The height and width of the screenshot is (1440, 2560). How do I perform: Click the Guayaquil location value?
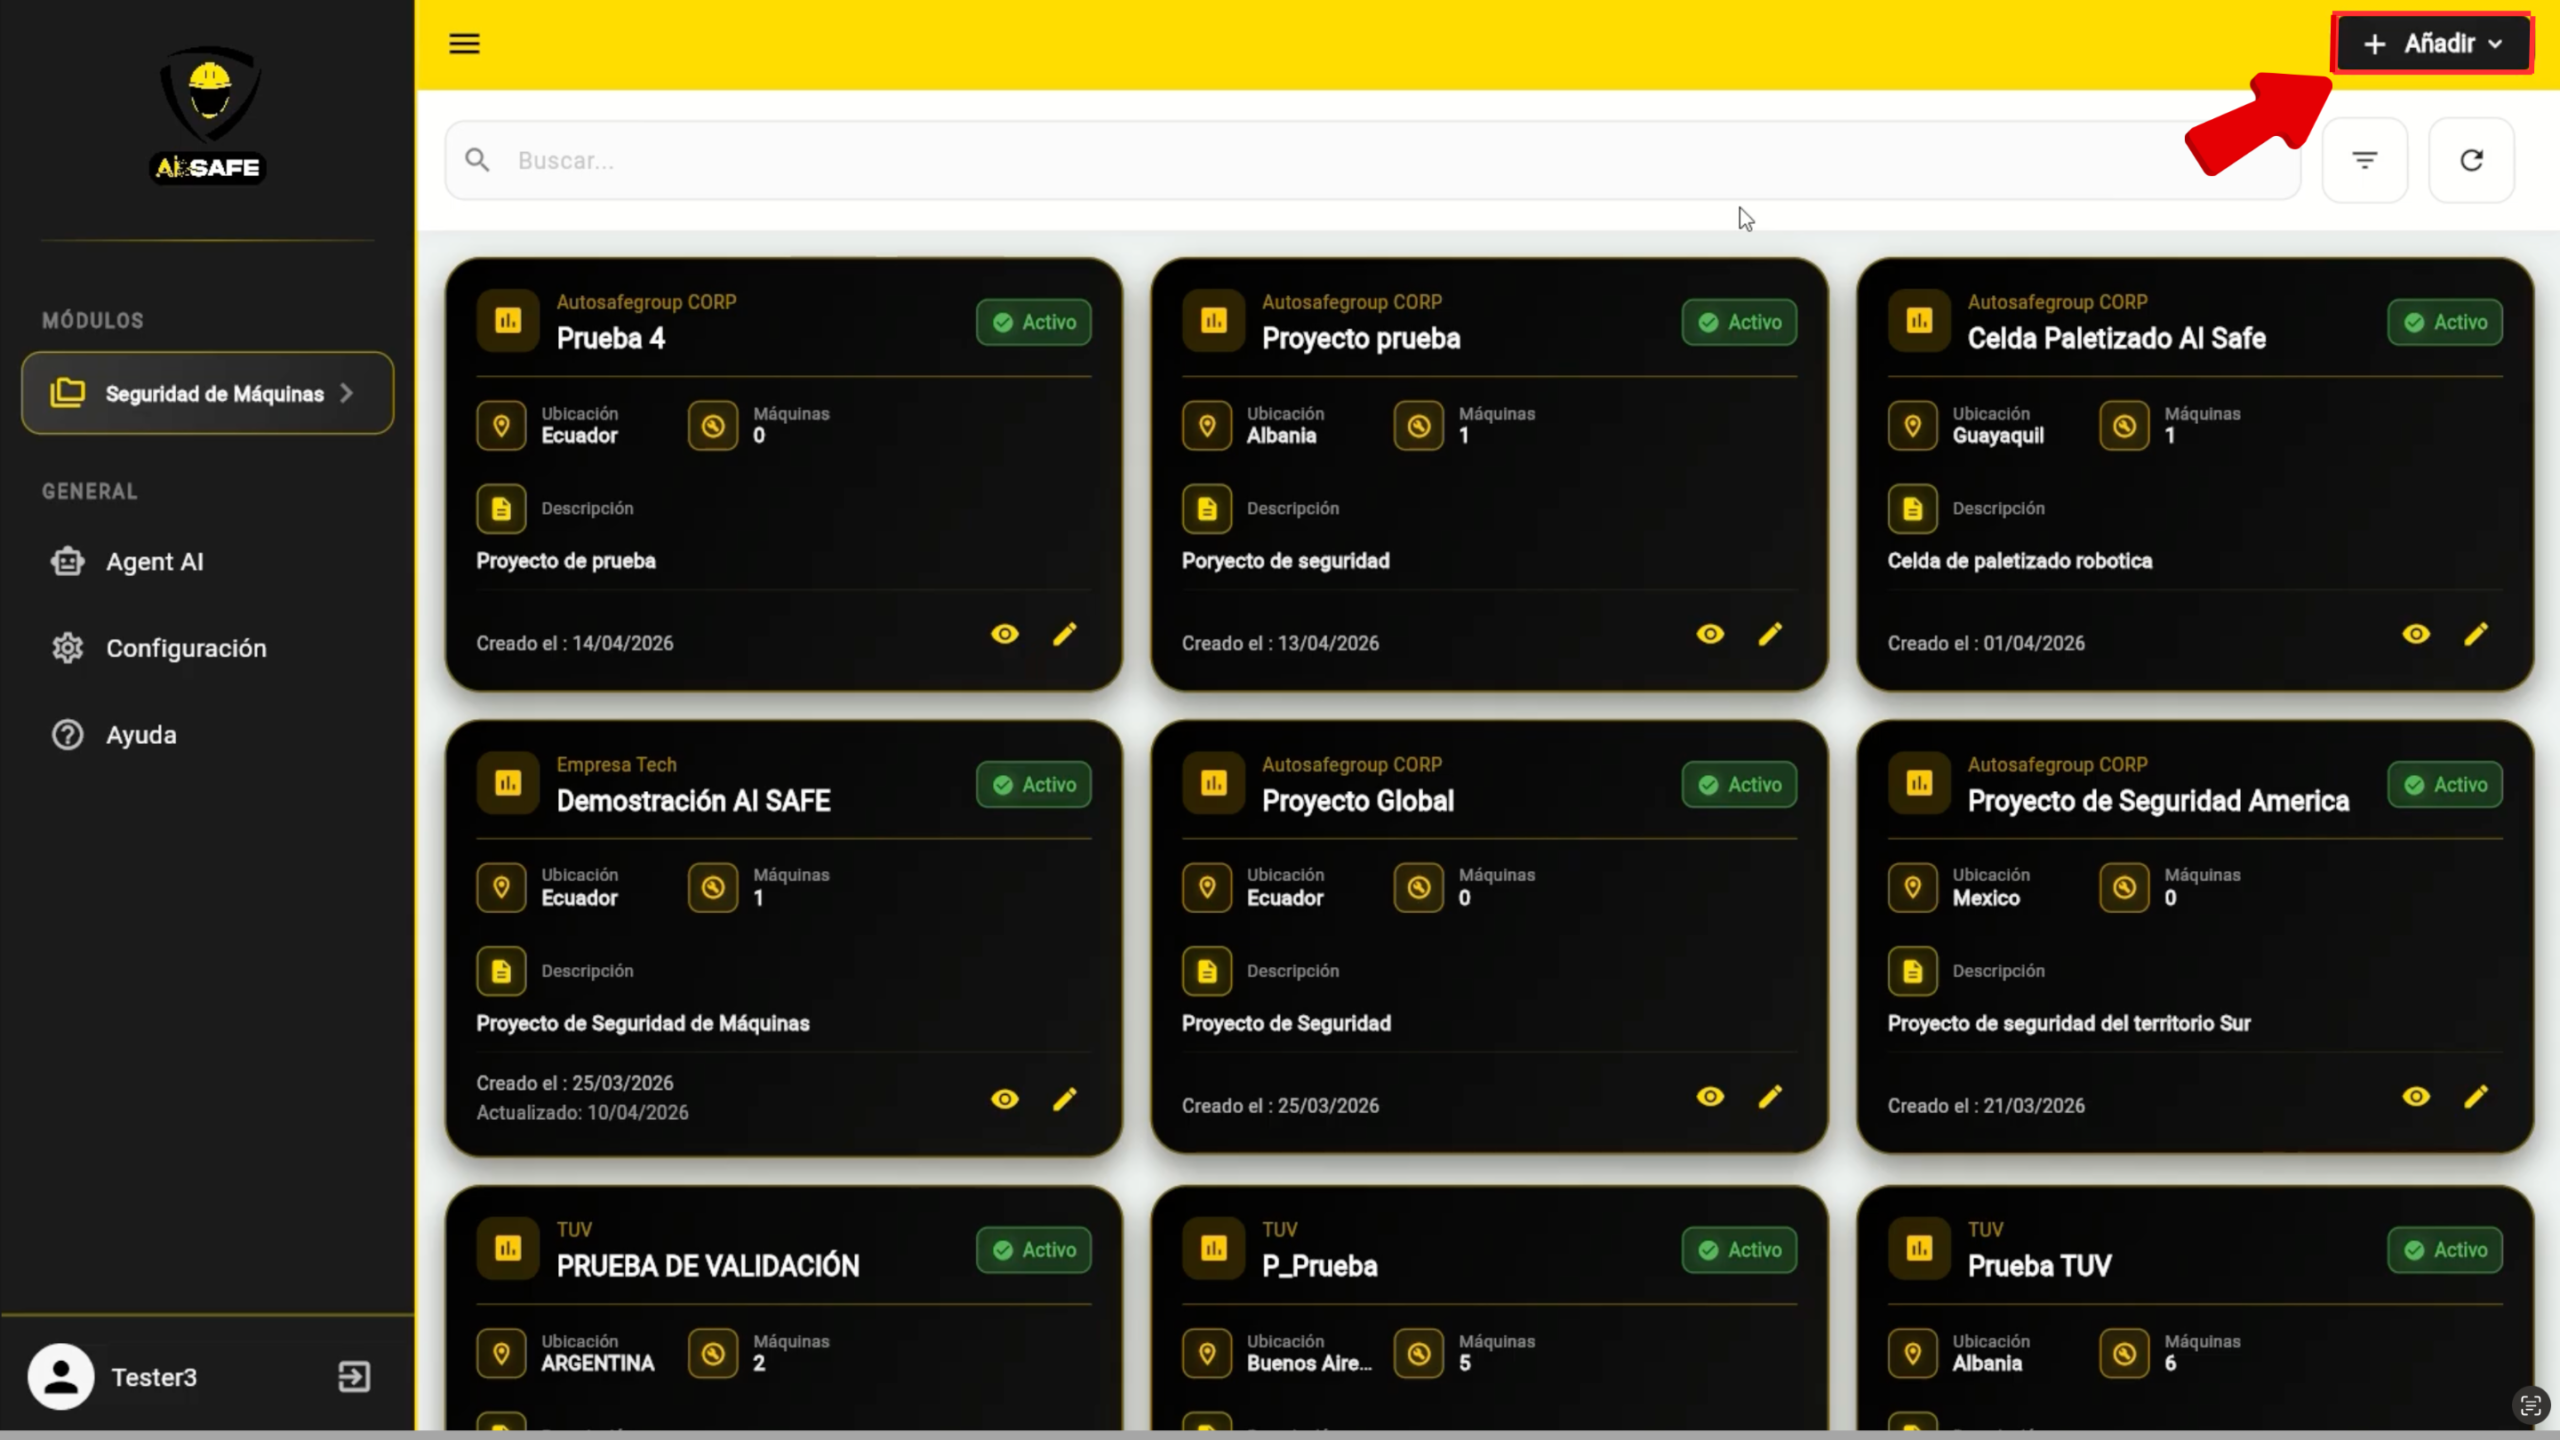point(1998,436)
